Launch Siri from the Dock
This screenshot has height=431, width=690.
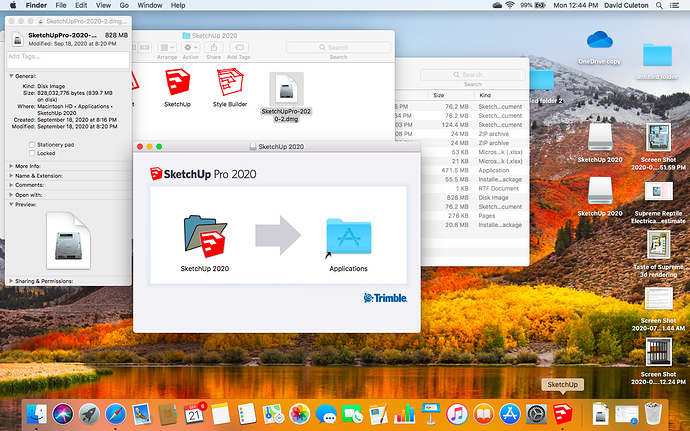pyautogui.click(x=63, y=414)
